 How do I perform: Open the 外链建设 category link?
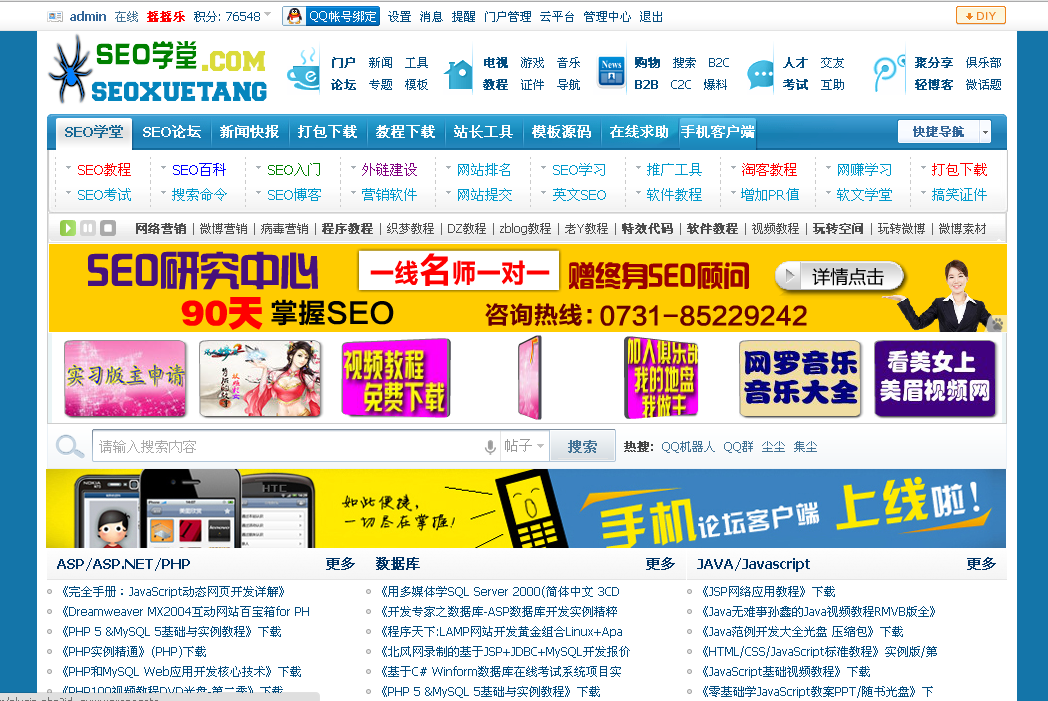tap(389, 170)
